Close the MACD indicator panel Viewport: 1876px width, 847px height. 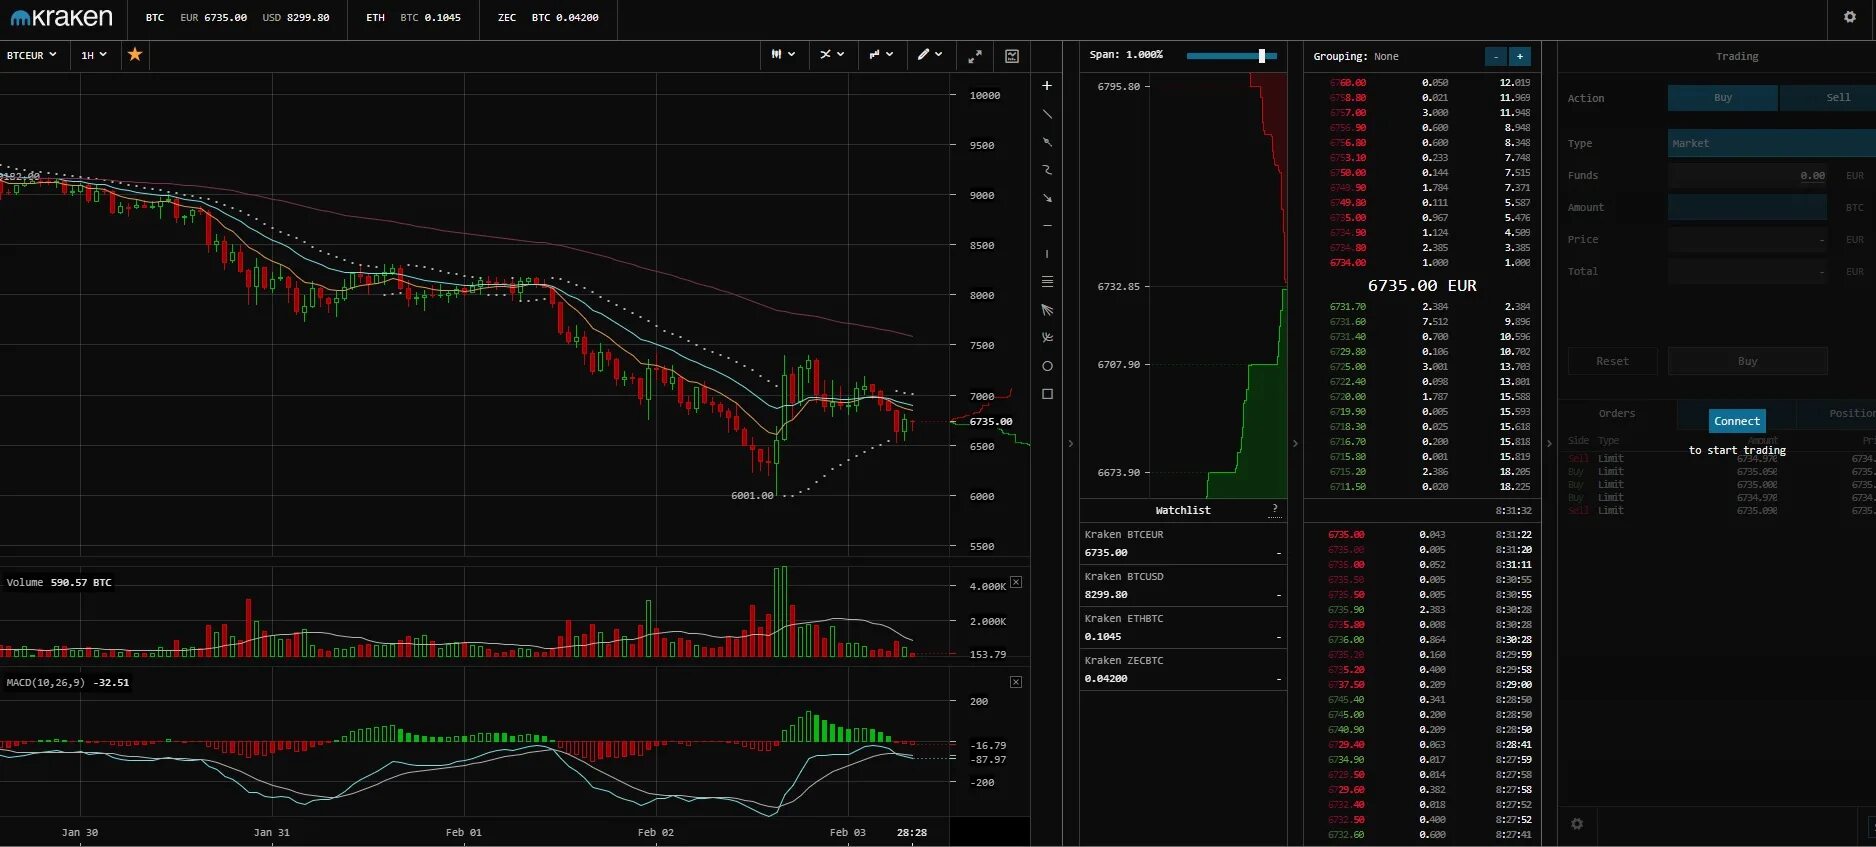[x=1016, y=682]
